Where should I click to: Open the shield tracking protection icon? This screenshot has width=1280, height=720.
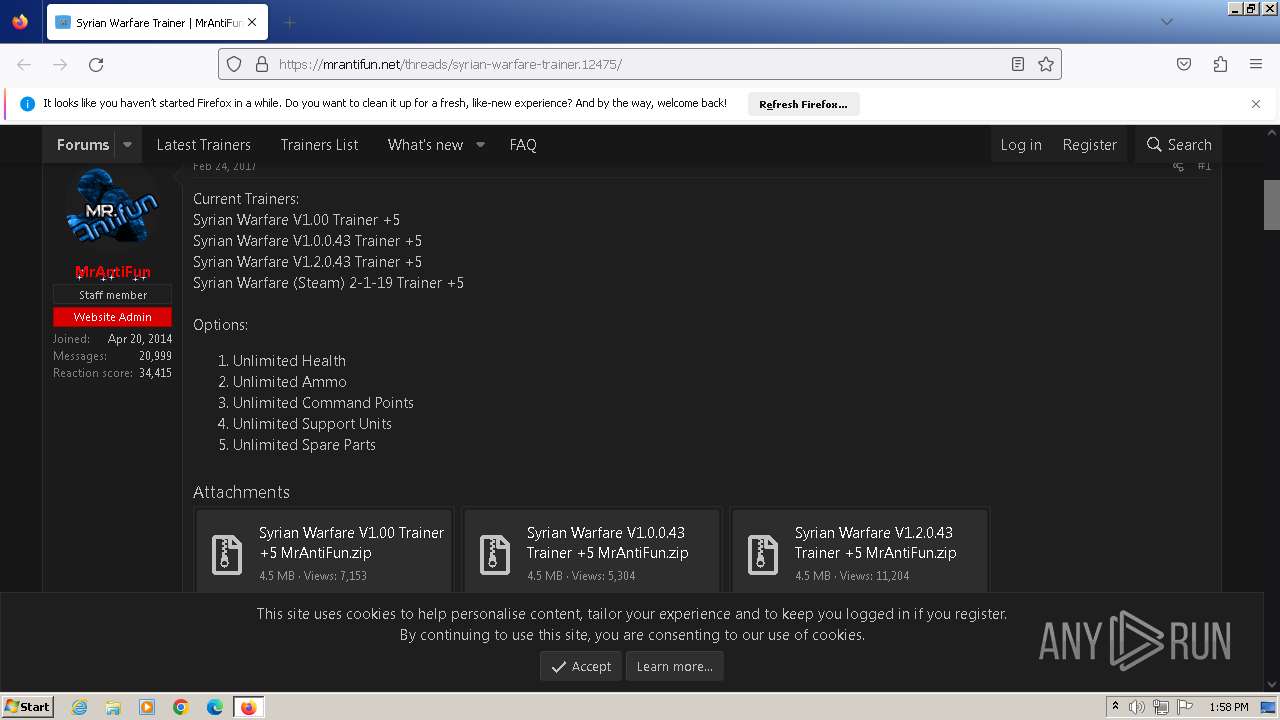(234, 64)
